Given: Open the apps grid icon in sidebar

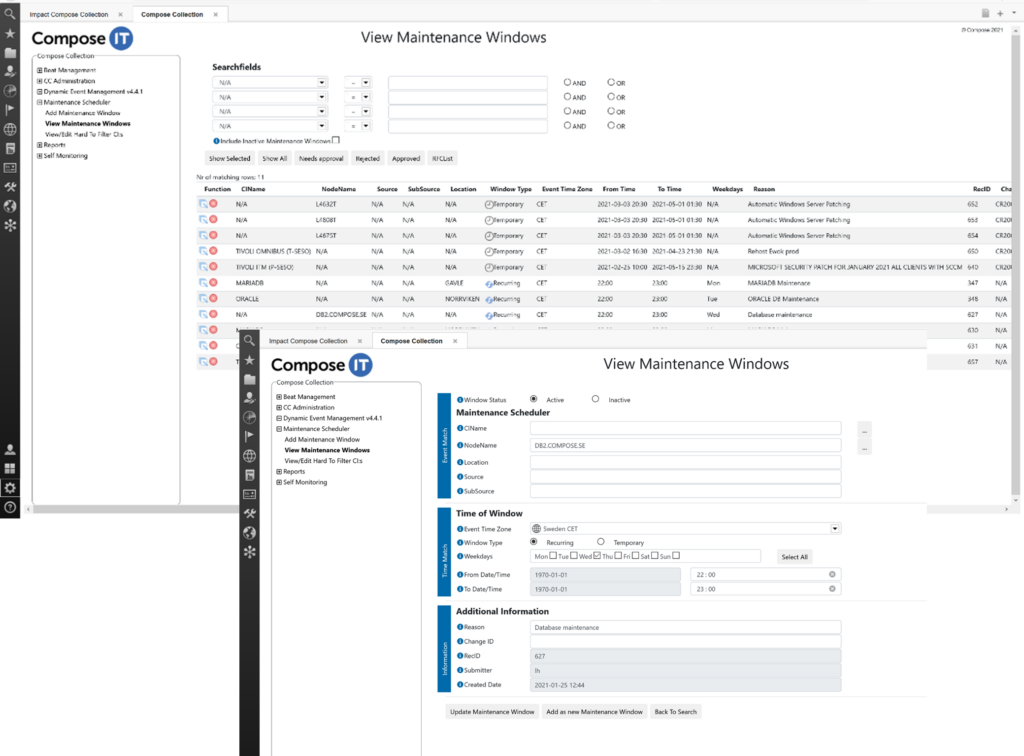Looking at the screenshot, I should 10,469.
